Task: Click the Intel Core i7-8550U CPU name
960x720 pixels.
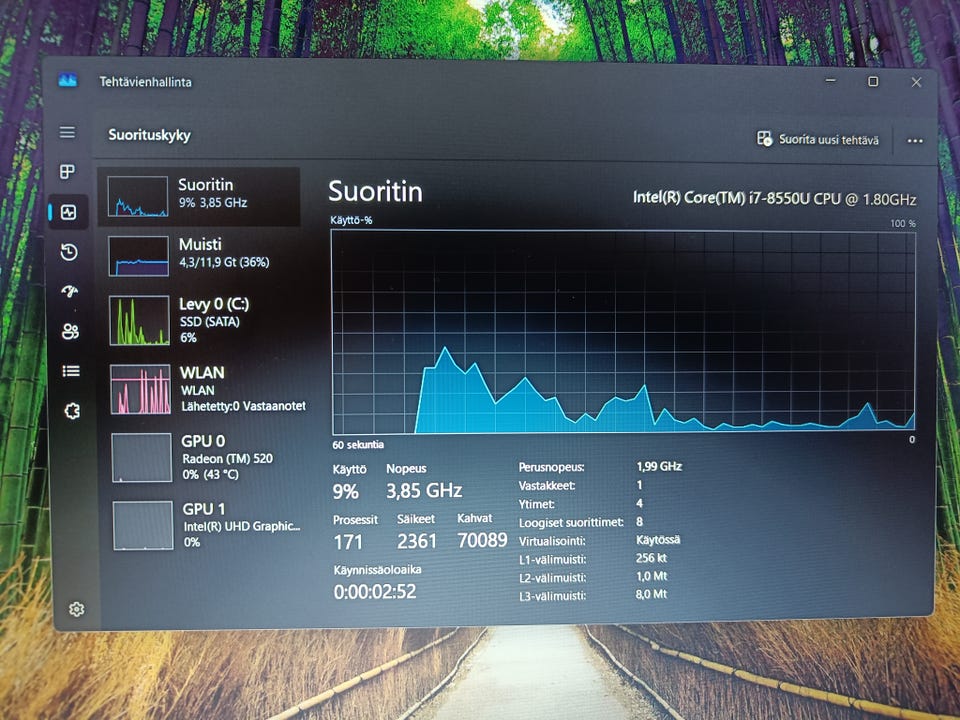Action: tap(774, 198)
